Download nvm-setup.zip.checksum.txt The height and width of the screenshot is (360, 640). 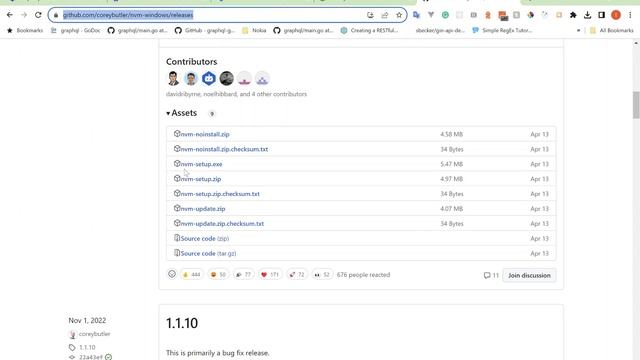(220, 194)
